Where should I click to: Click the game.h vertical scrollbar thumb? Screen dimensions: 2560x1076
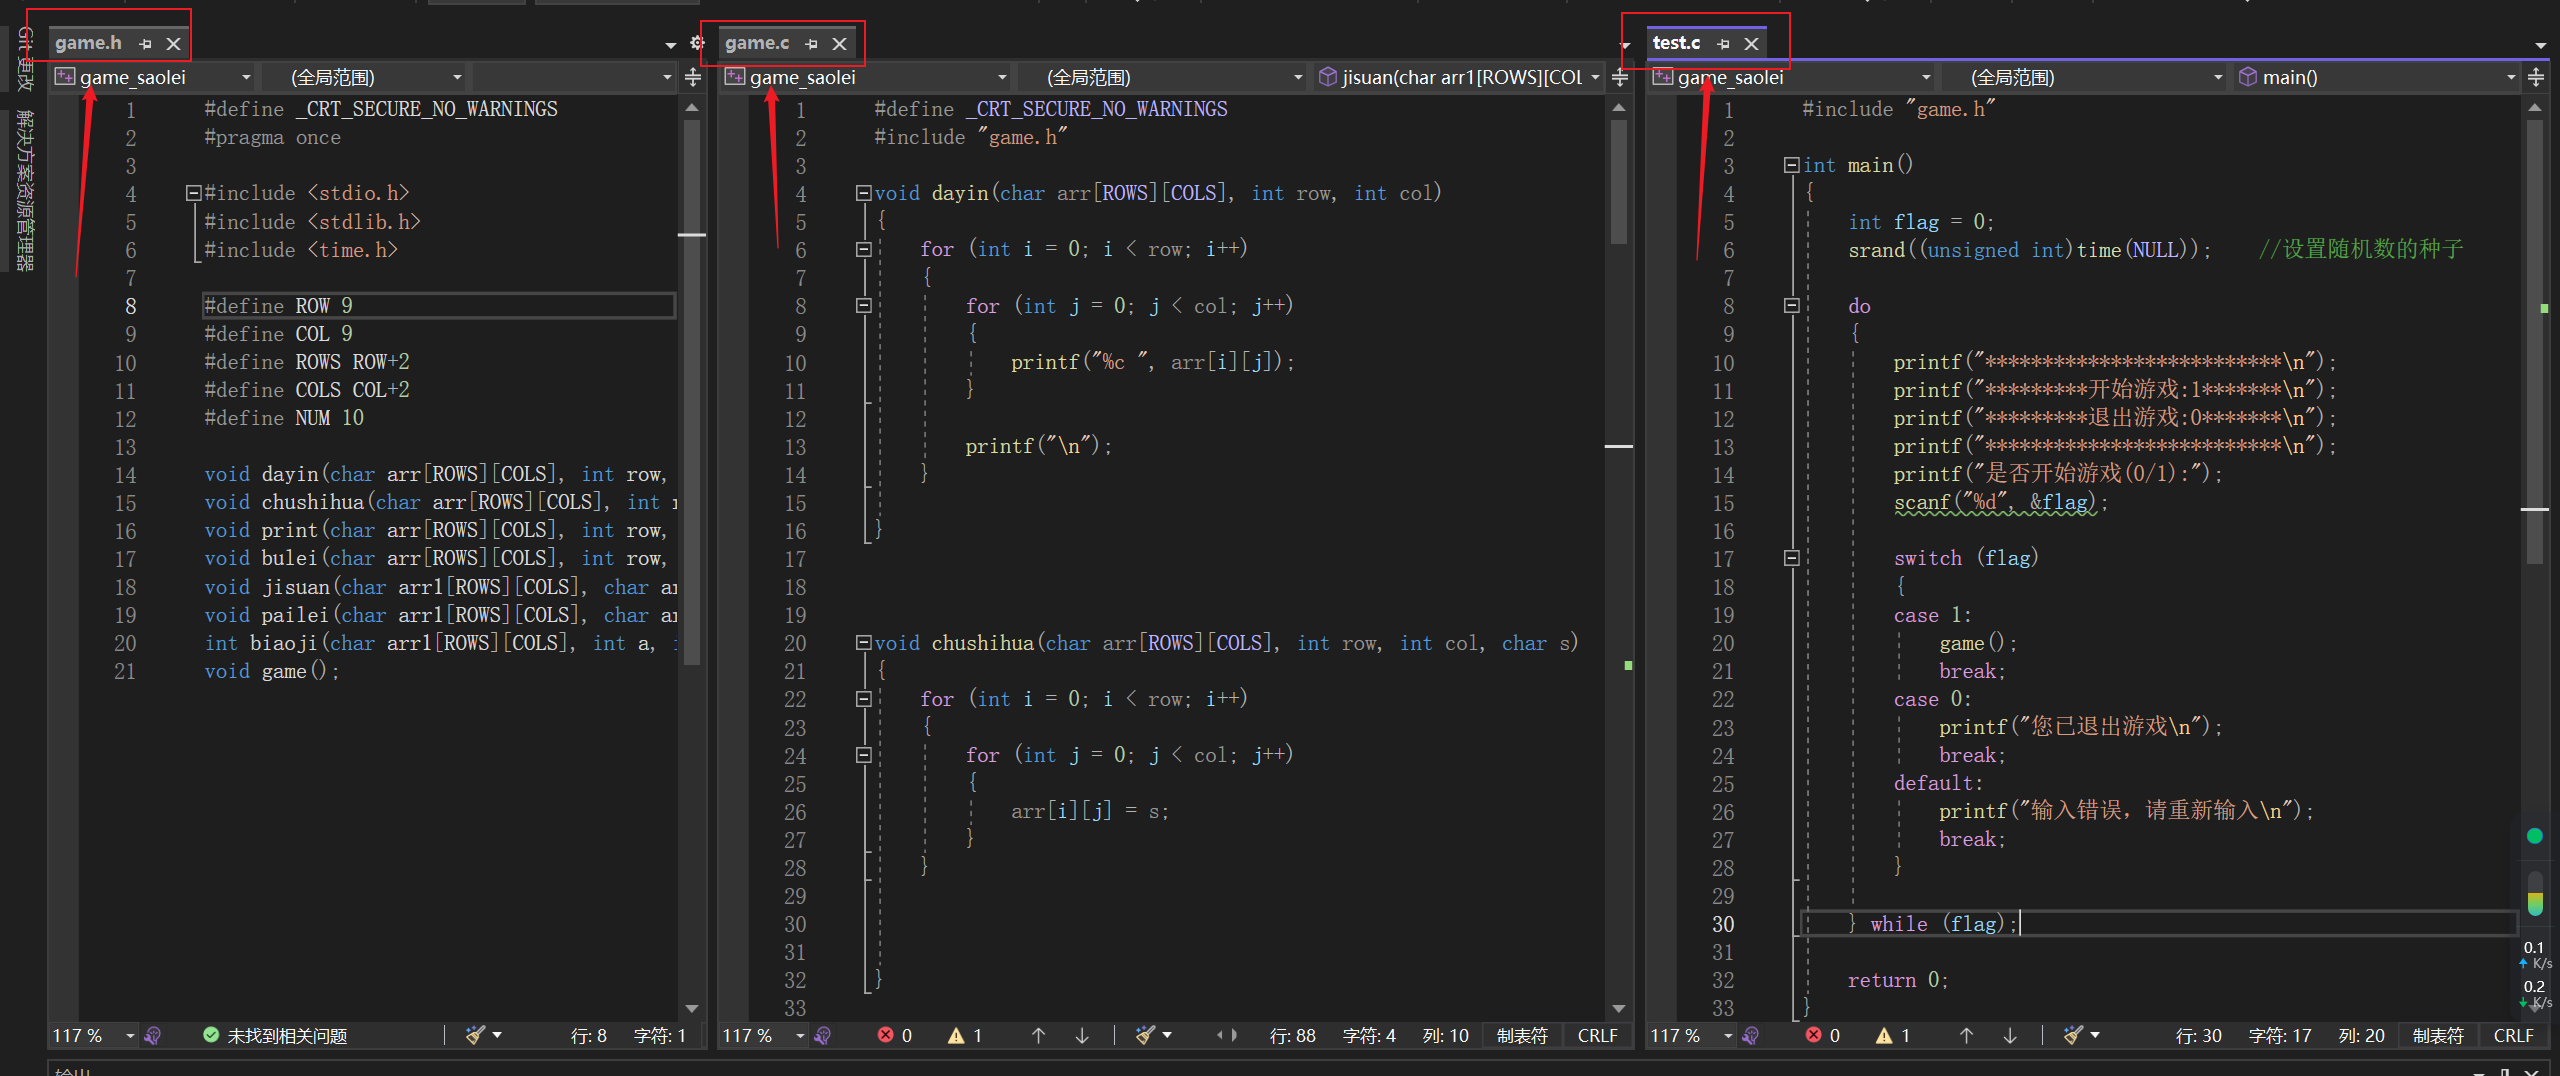pyautogui.click(x=691, y=393)
